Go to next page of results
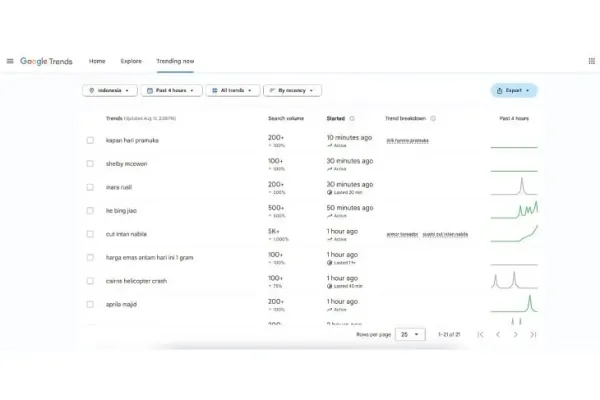 click(515, 335)
